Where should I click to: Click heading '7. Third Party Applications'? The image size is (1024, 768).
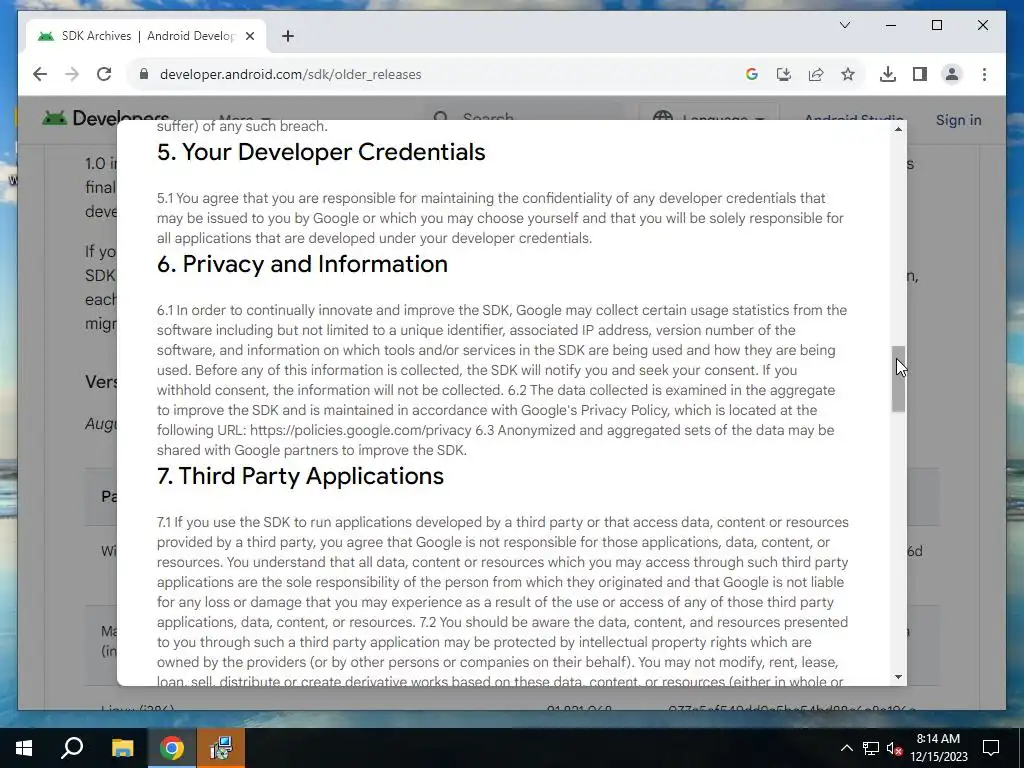tap(300, 476)
